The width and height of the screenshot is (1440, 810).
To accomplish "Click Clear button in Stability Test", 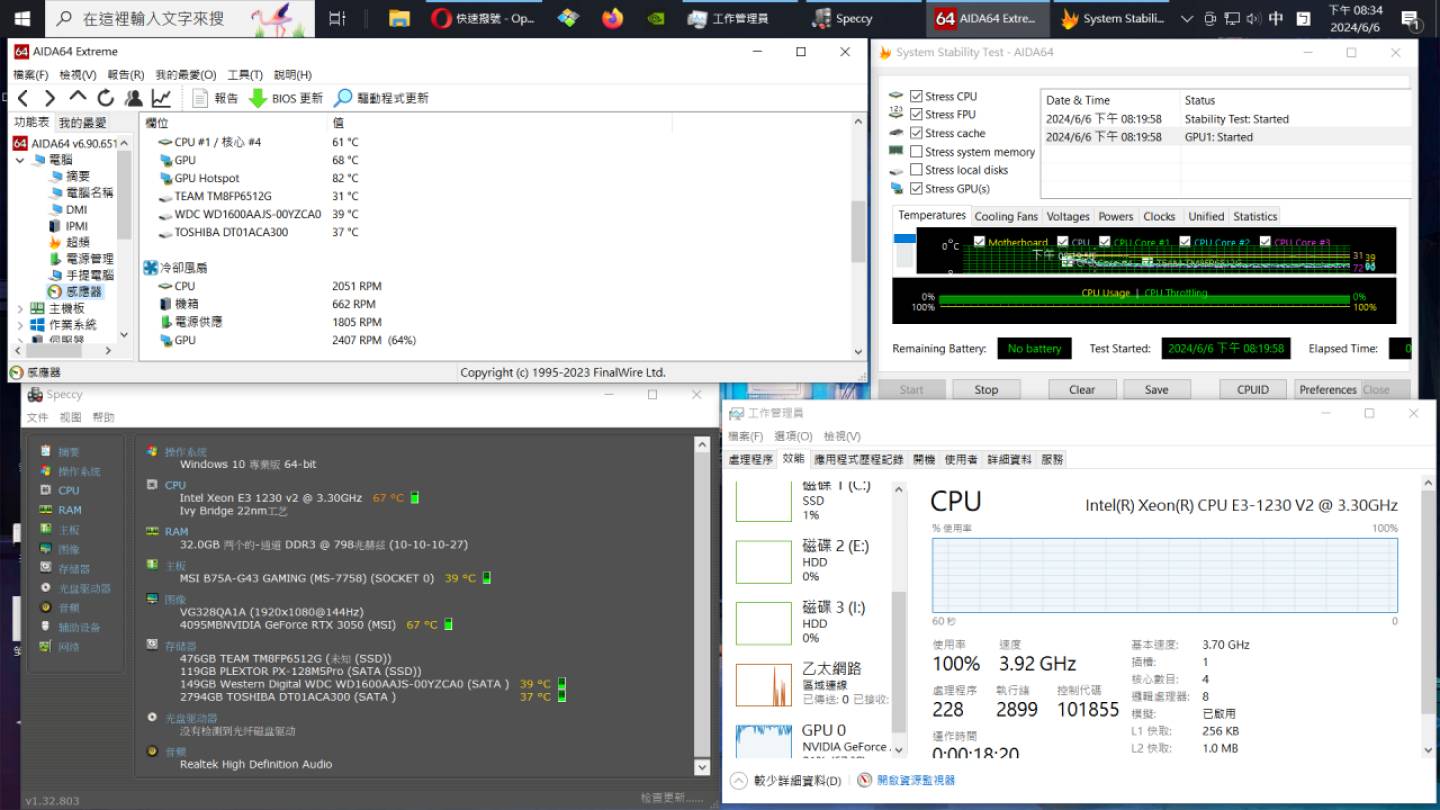I will pos(1082,390).
